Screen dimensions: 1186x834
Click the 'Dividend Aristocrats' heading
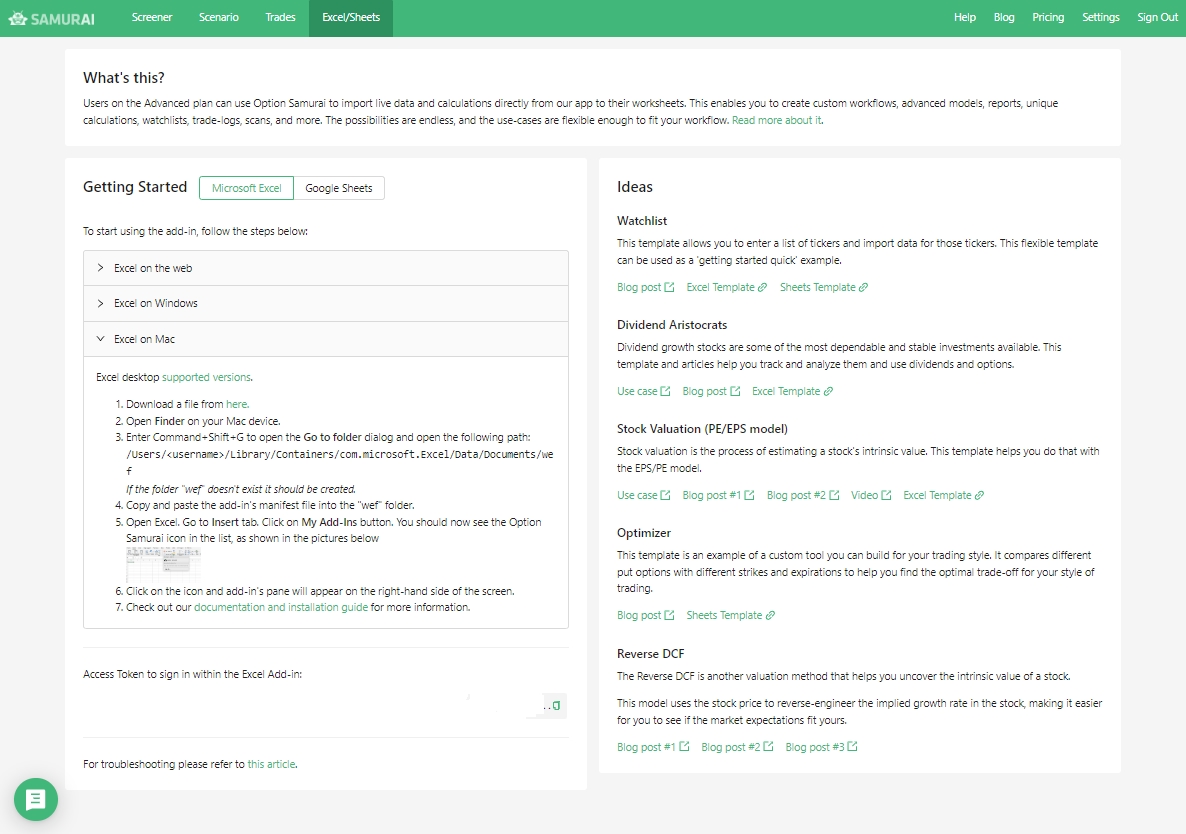672,325
